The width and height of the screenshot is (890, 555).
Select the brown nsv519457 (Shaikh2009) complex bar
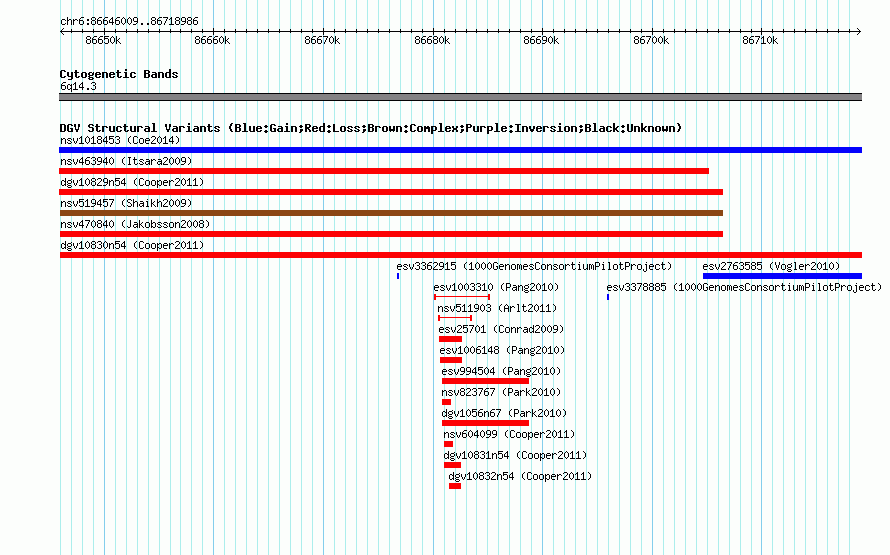[391, 213]
